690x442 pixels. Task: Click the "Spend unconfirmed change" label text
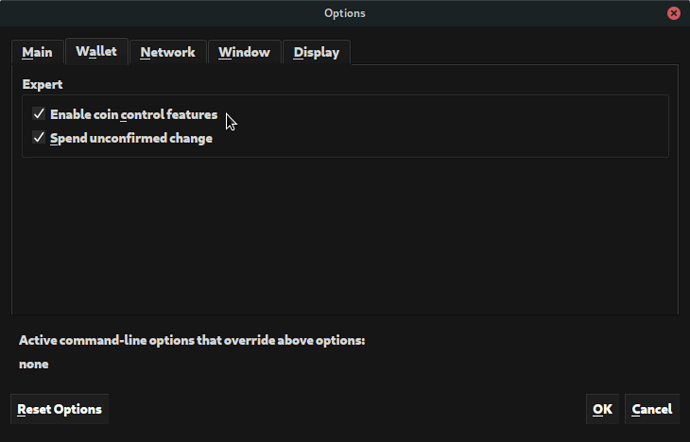[131, 138]
